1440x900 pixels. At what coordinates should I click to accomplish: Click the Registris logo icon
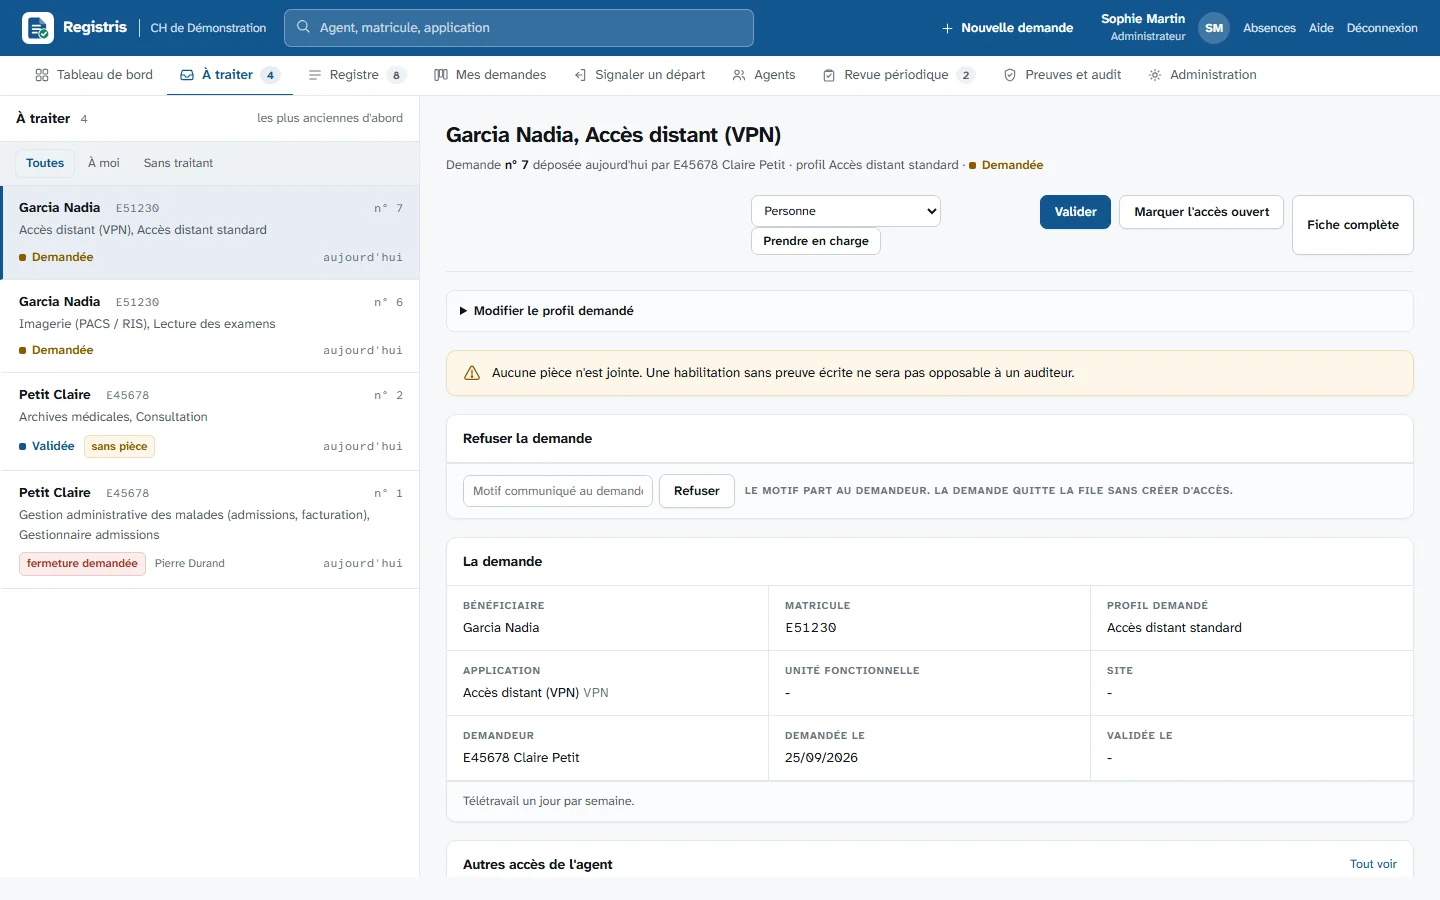[x=38, y=28]
